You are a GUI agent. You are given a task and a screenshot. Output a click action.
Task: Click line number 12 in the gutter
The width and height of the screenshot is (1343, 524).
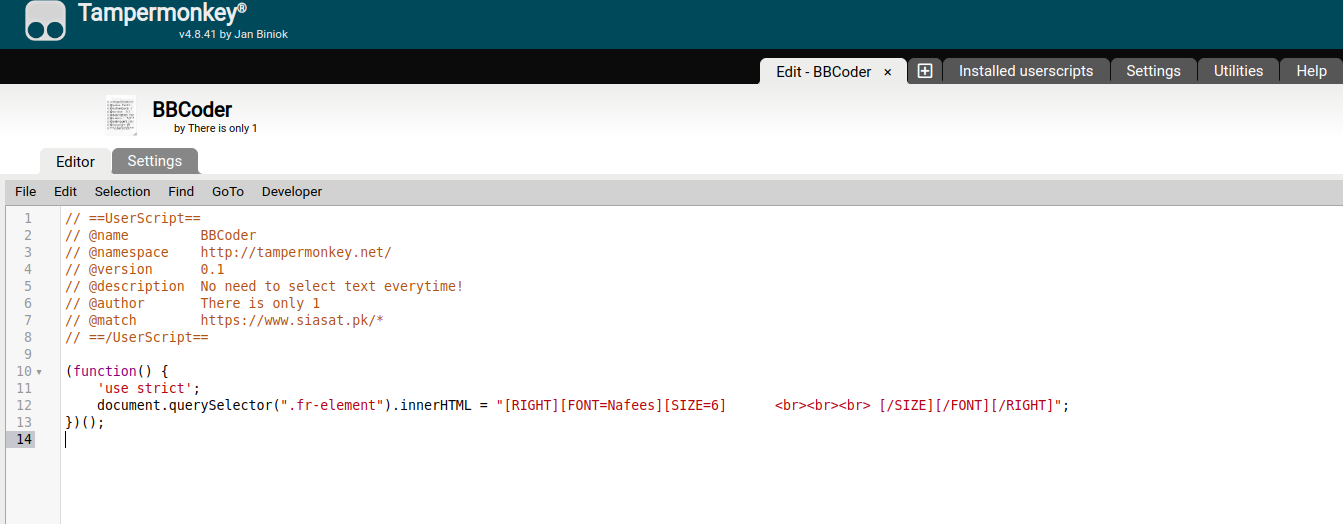(24, 405)
